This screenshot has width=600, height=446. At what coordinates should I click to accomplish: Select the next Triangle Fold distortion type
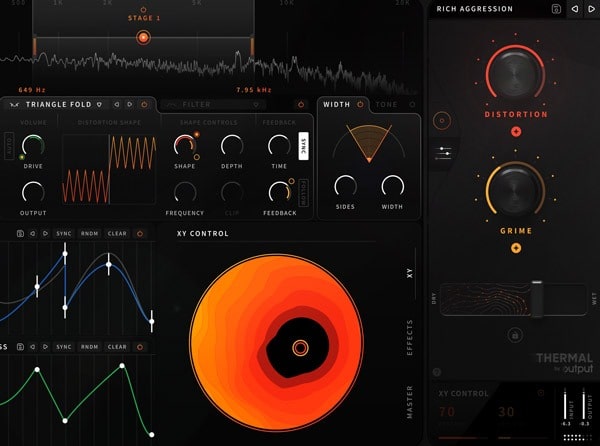point(127,104)
